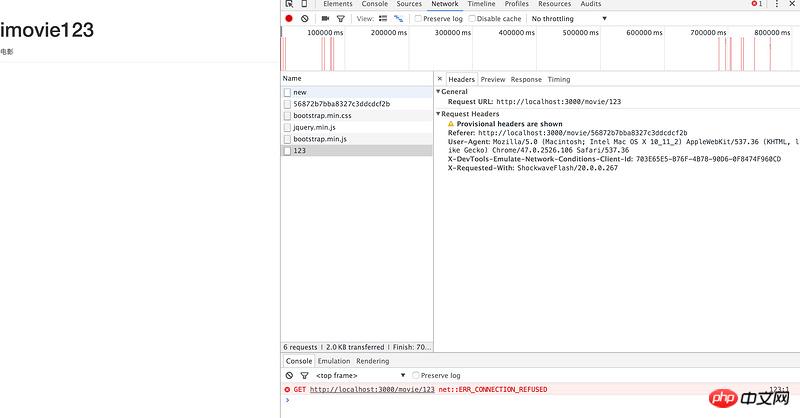Select the bootstrap.min.js request
The height and width of the screenshot is (418, 800).
point(357,139)
